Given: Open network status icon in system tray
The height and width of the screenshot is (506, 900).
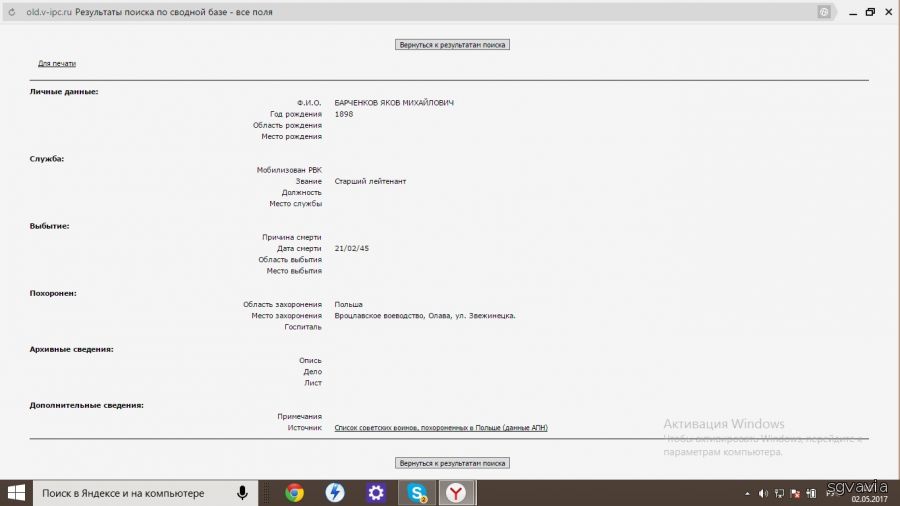Looking at the screenshot, I should point(779,493).
